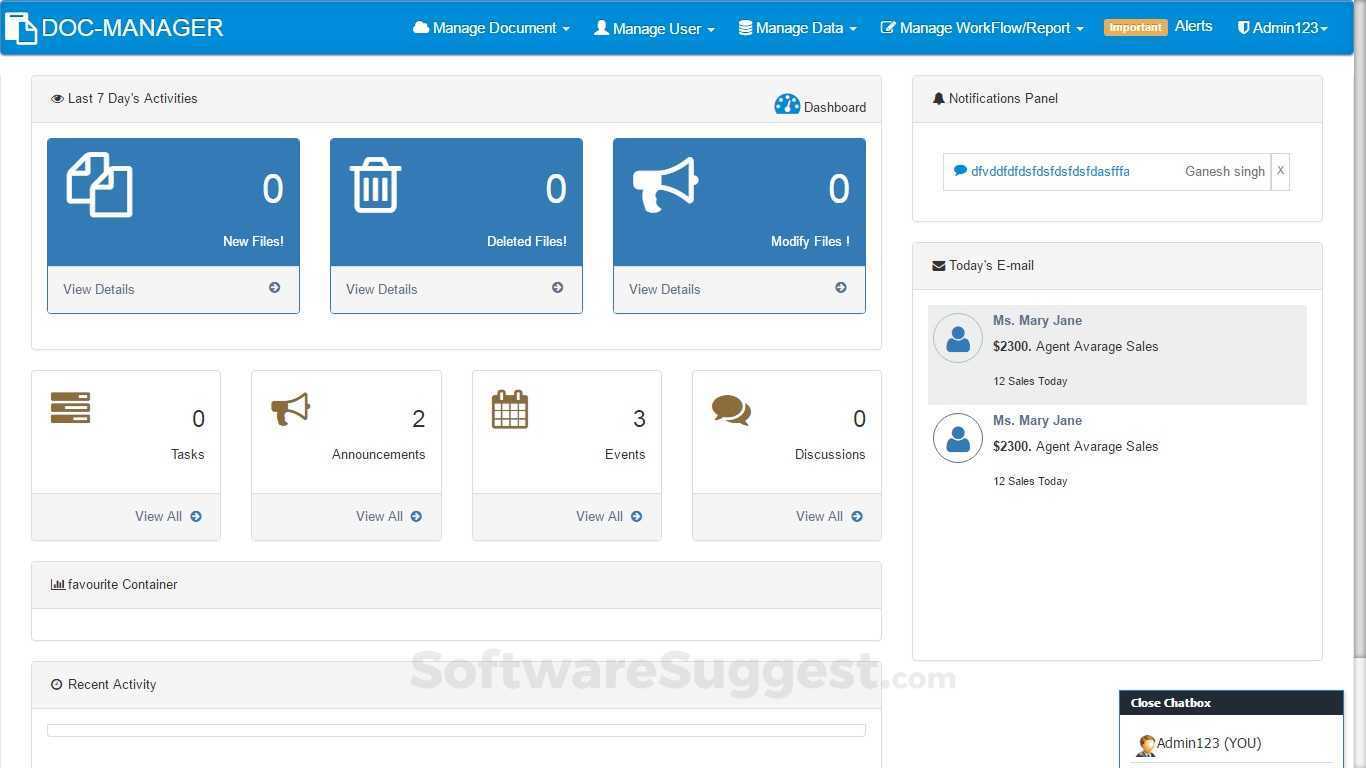The height and width of the screenshot is (768, 1366).
Task: Click the Deleted Files trash icon
Action: (375, 185)
